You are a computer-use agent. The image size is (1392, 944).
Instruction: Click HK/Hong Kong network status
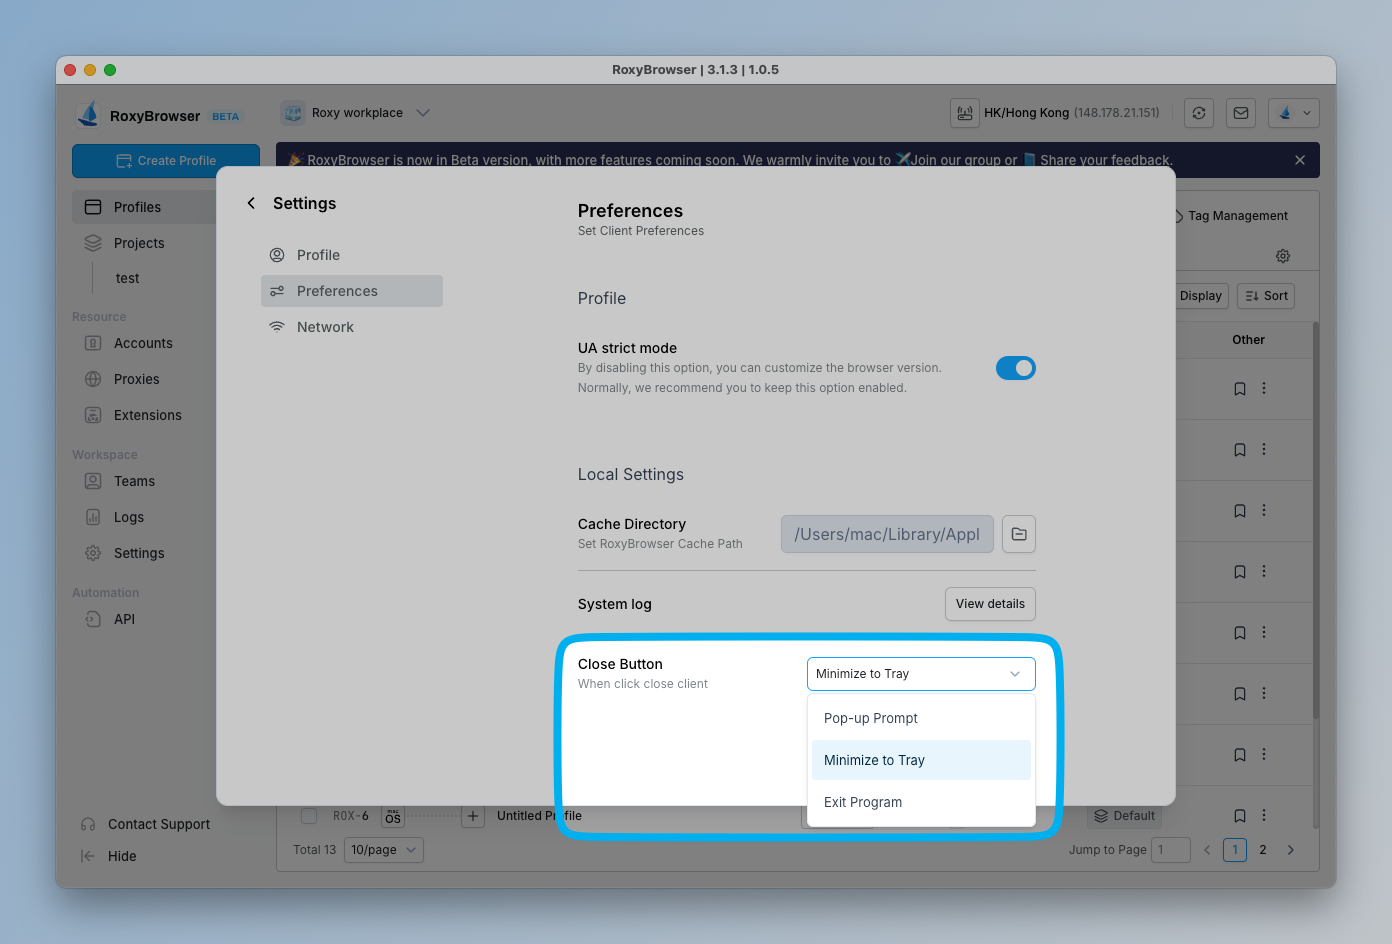click(1057, 113)
